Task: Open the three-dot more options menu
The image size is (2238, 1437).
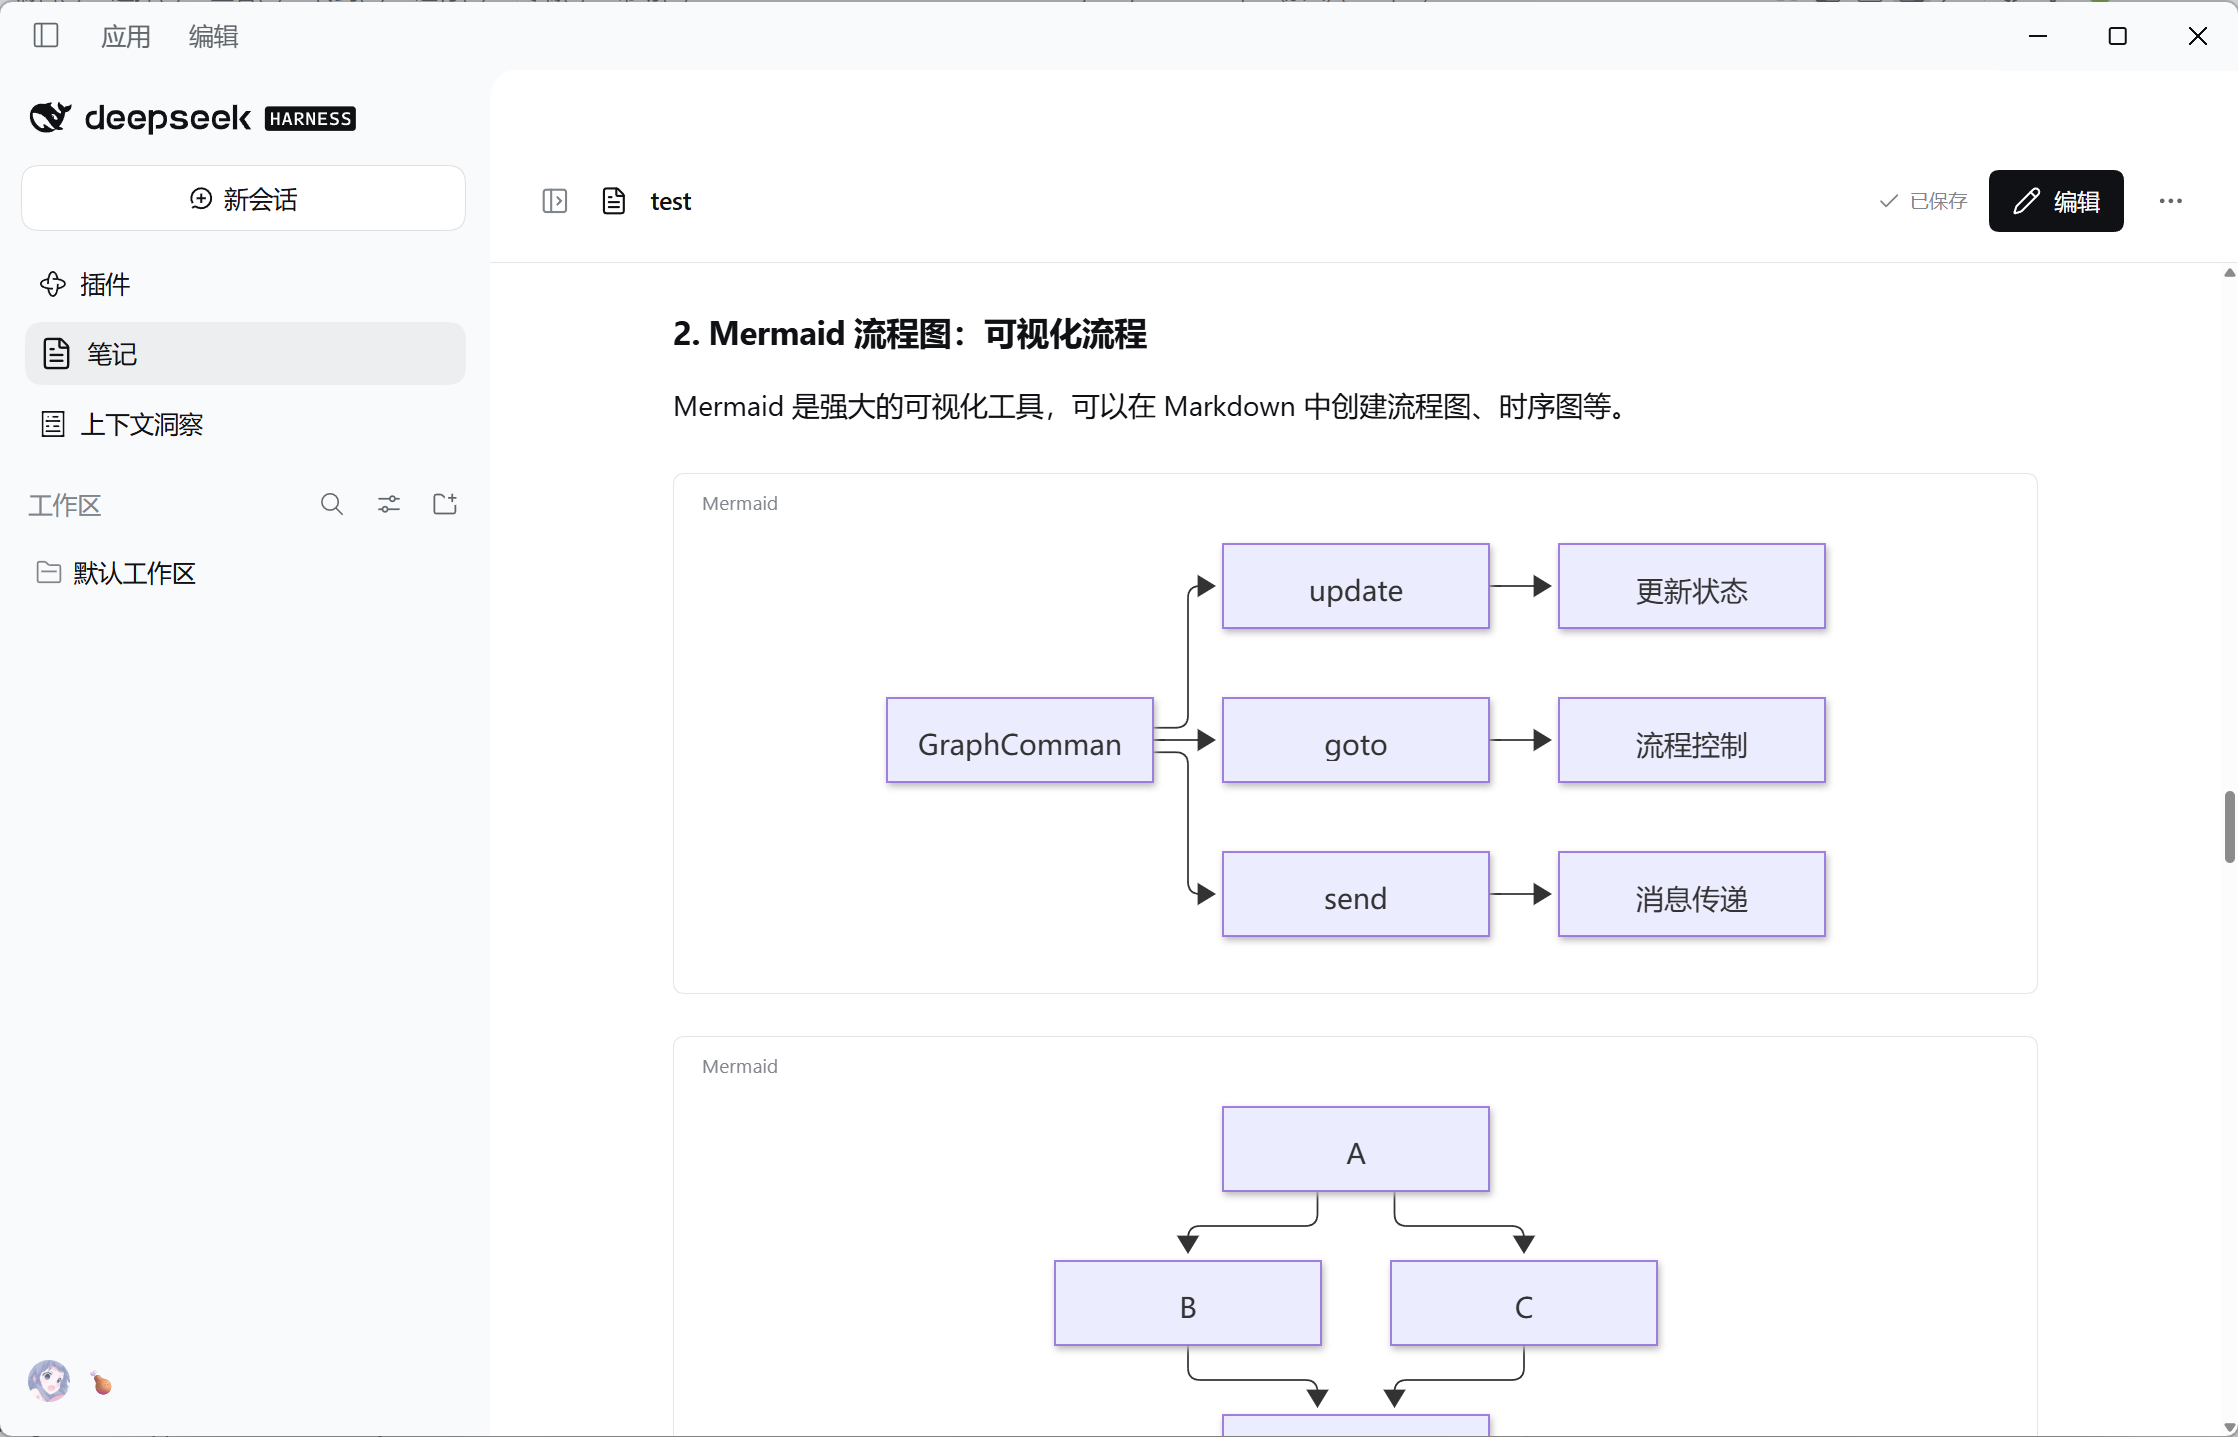Action: (x=2170, y=201)
